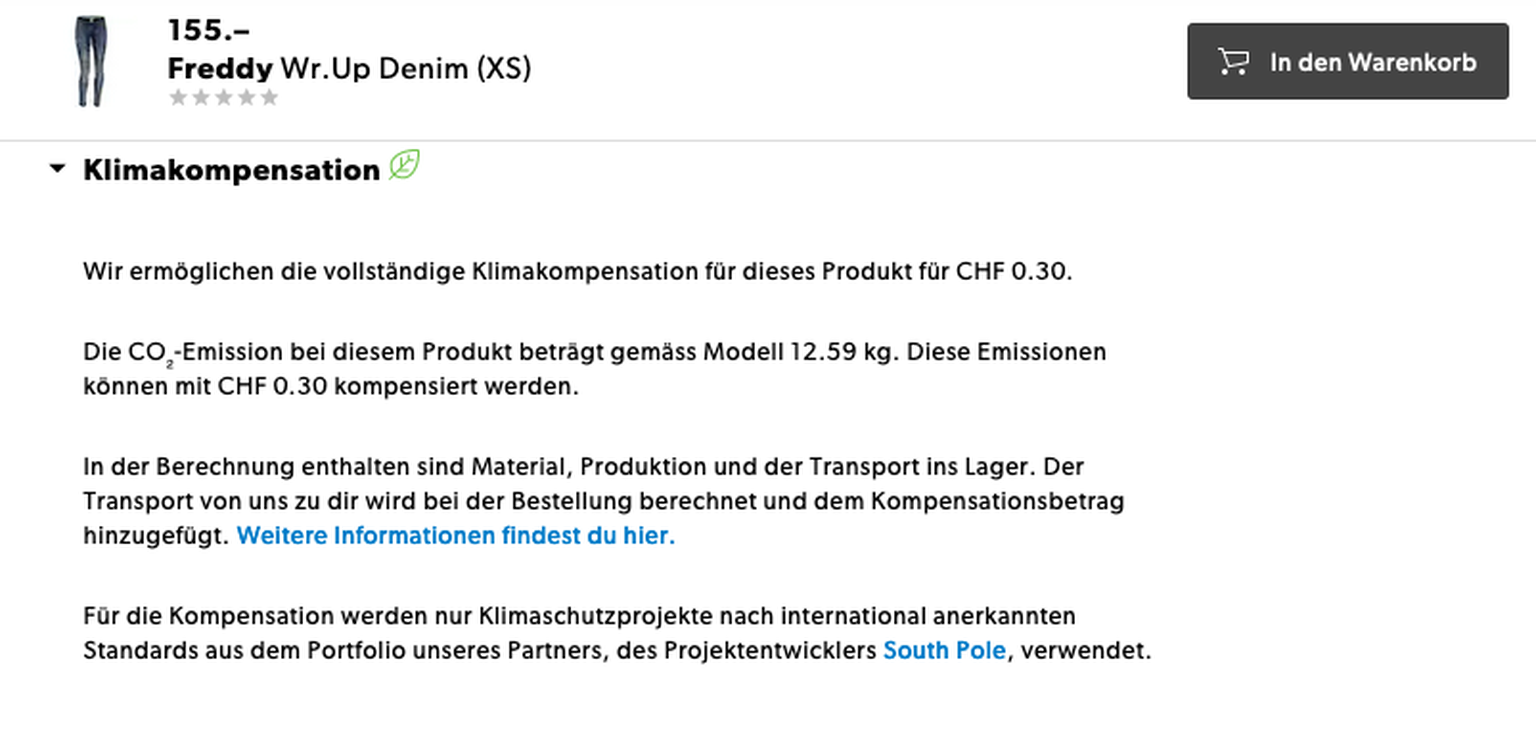Click the bold Freddy brand name
The width and height of the screenshot is (1536, 739).
pos(220,69)
